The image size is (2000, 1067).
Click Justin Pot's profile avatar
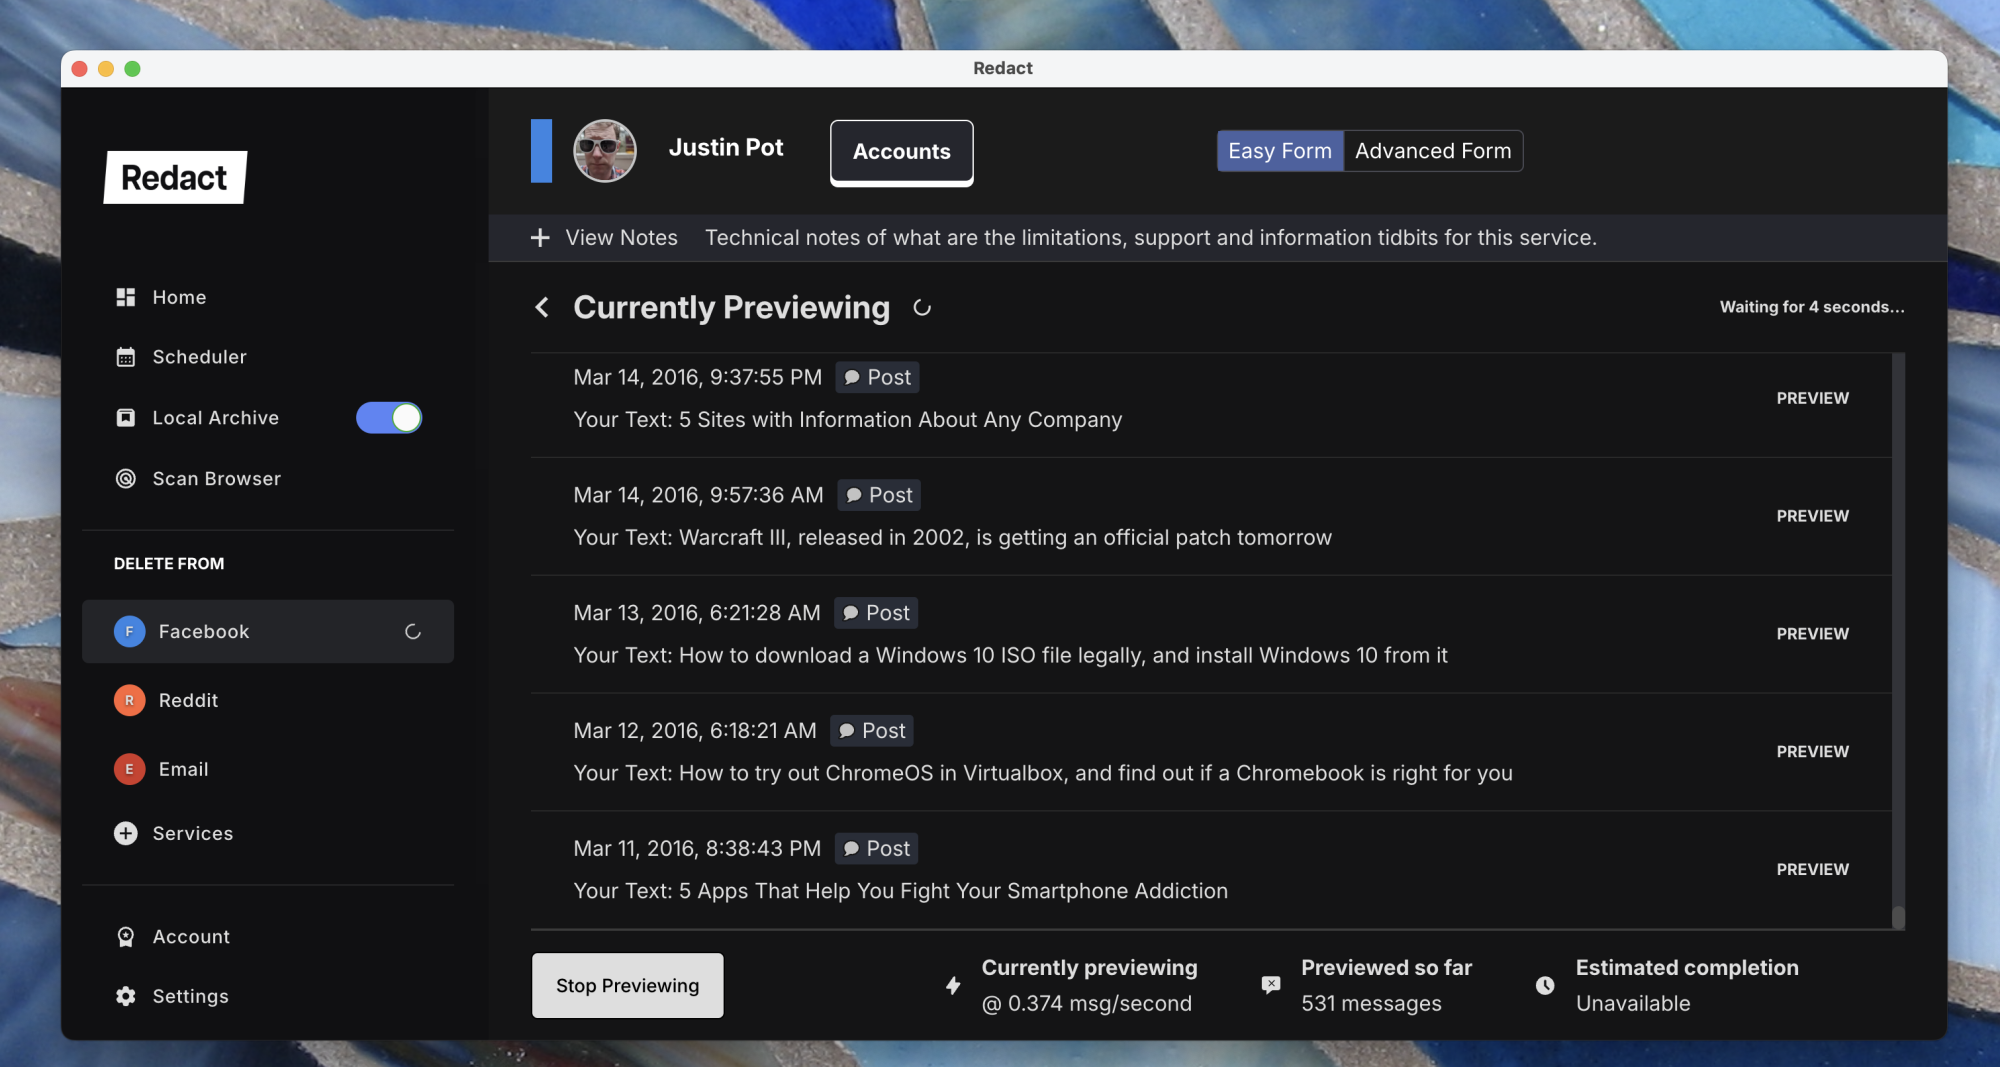pos(605,151)
